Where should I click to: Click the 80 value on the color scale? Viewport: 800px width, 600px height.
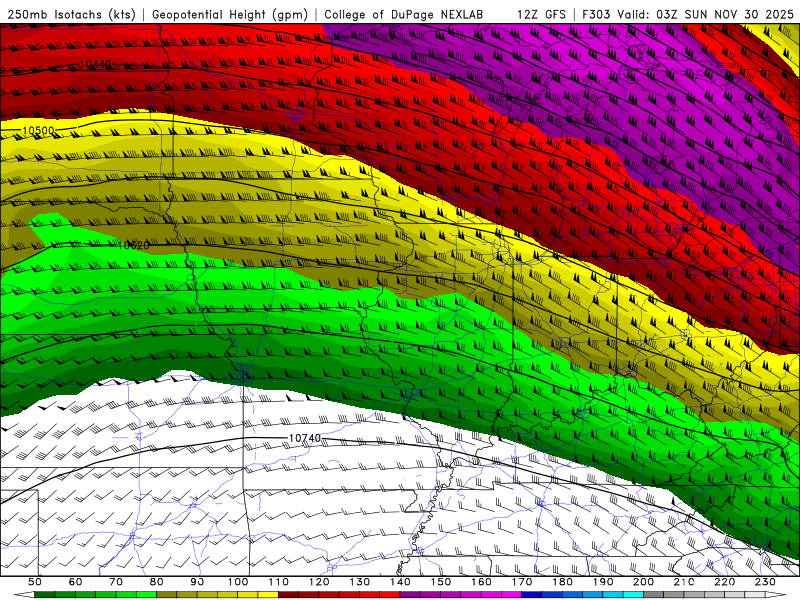click(x=157, y=582)
